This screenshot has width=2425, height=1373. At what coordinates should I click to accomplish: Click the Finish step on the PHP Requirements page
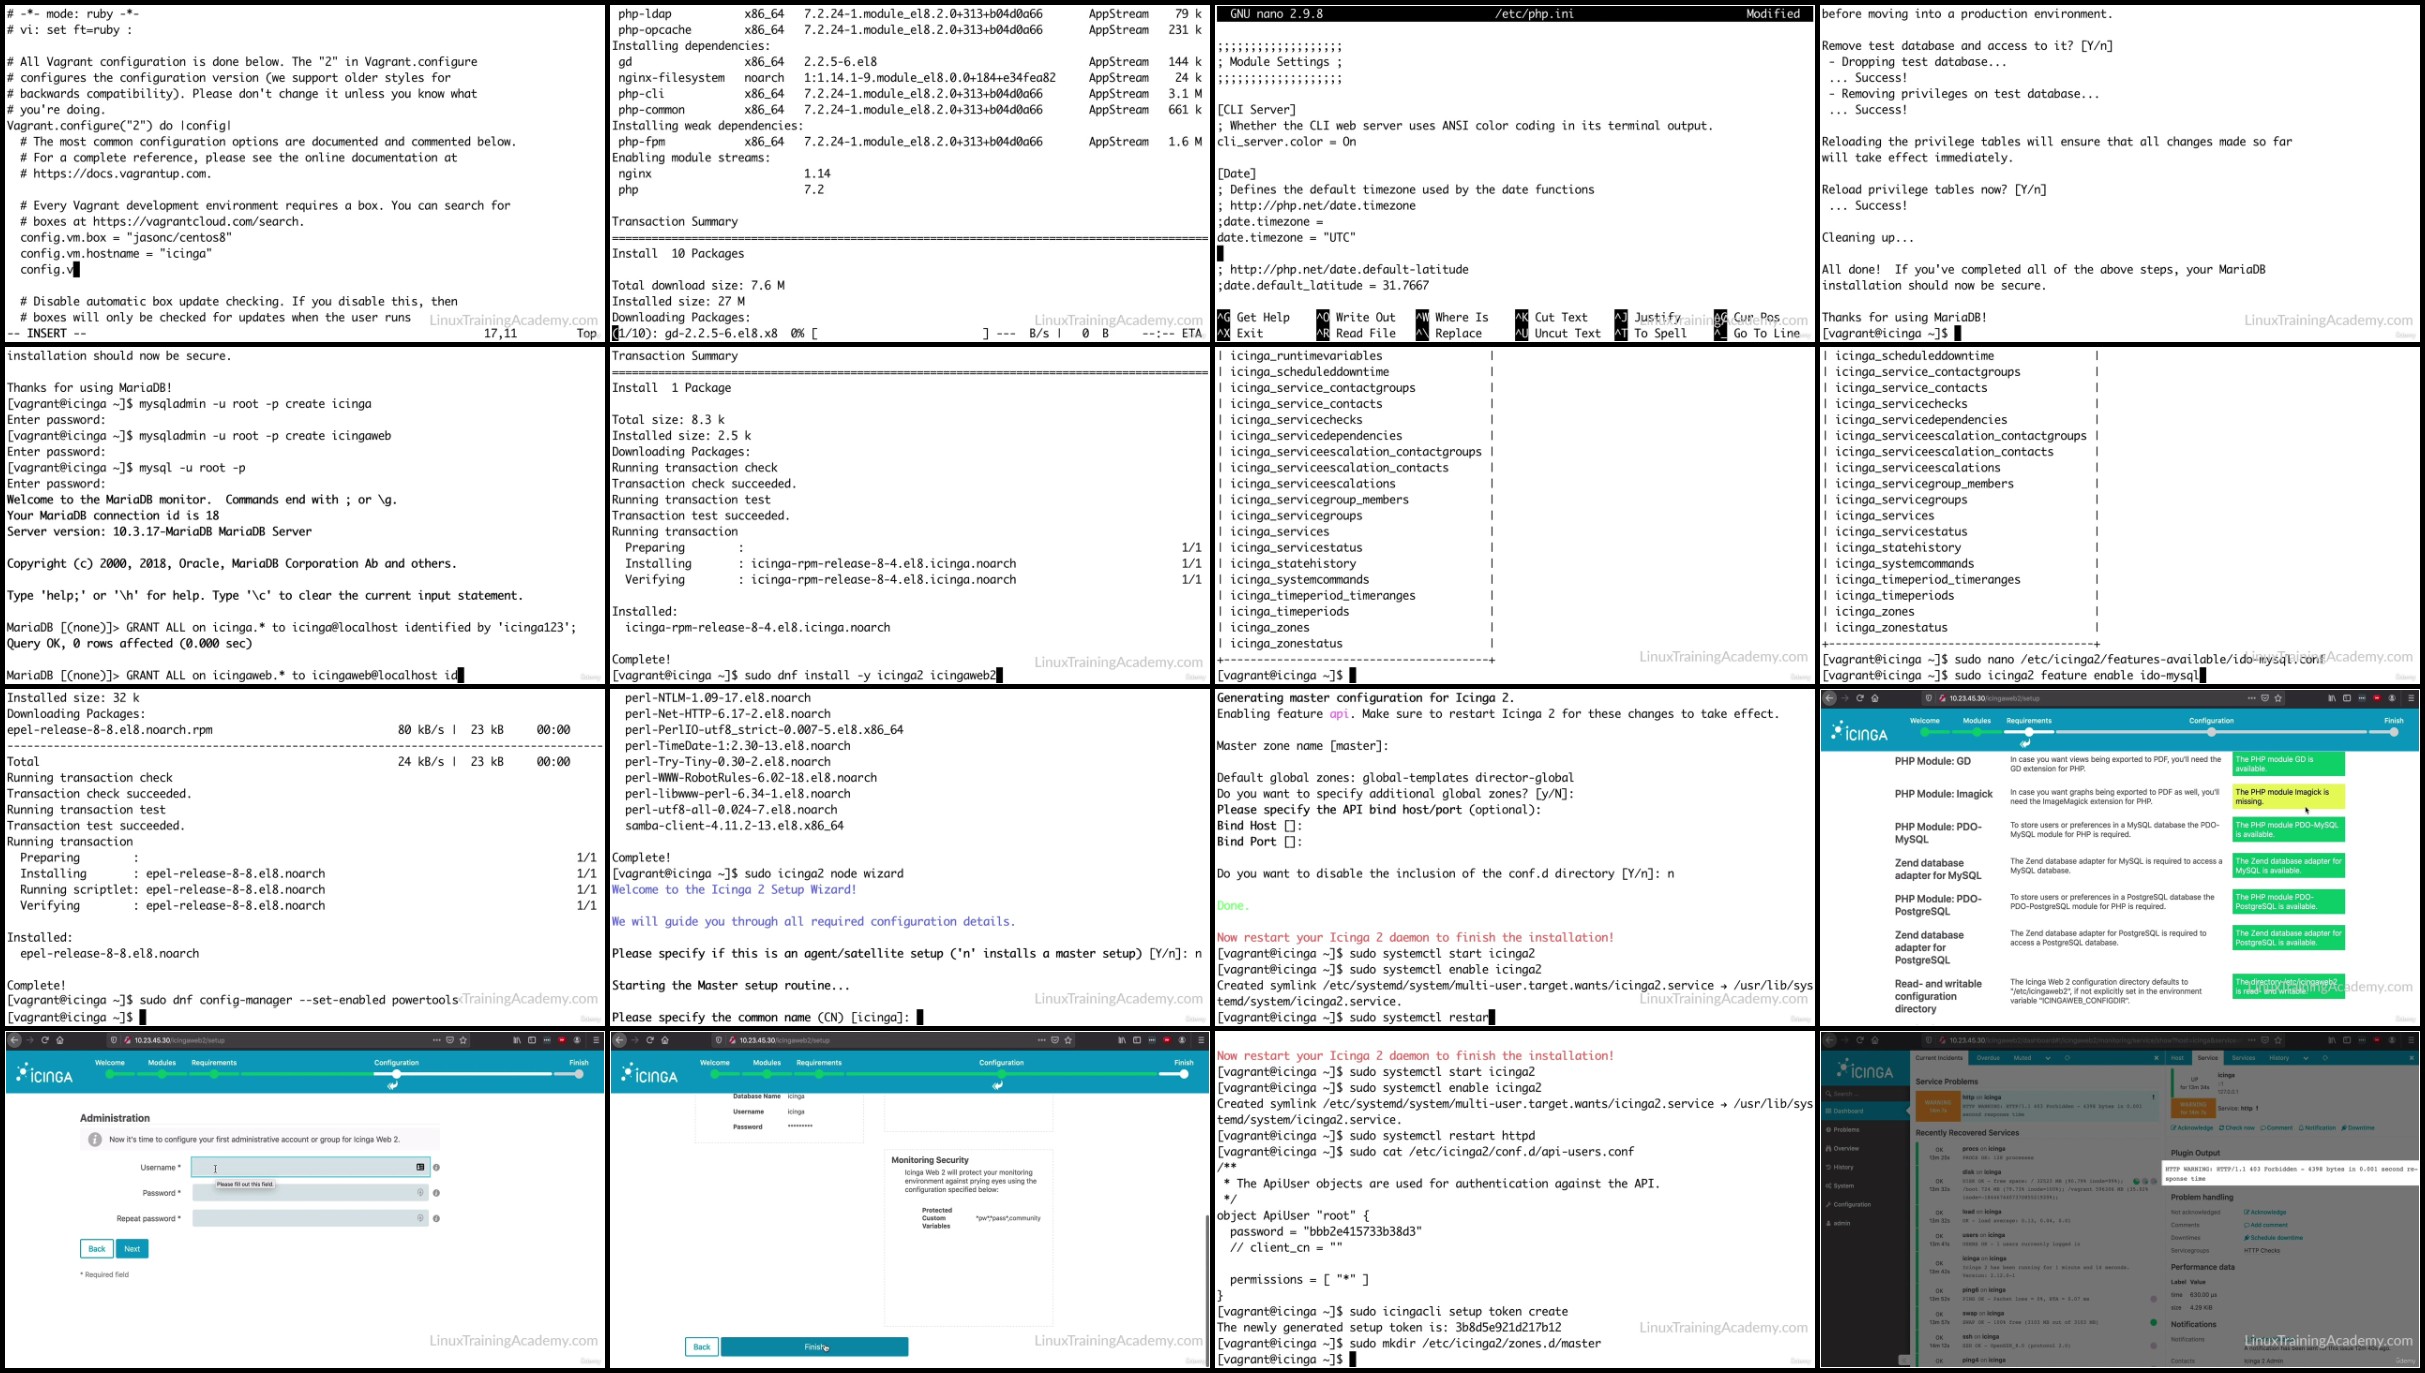(x=2394, y=726)
